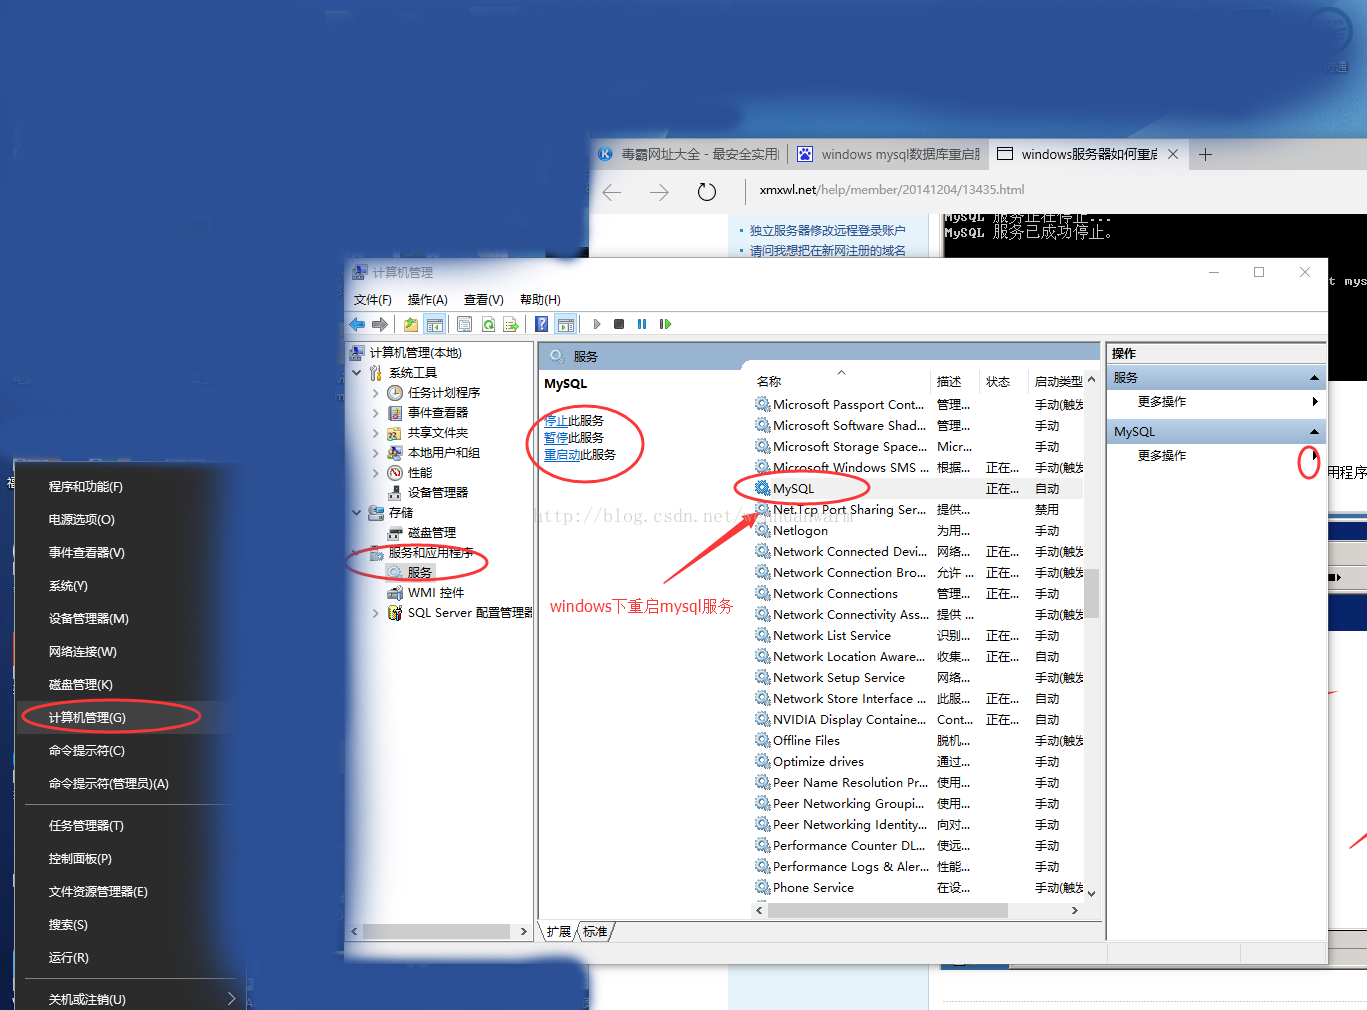This screenshot has height=1010, width=1367.
Task: Click the services list vertical scrollbar thumb
Action: coord(1092,594)
